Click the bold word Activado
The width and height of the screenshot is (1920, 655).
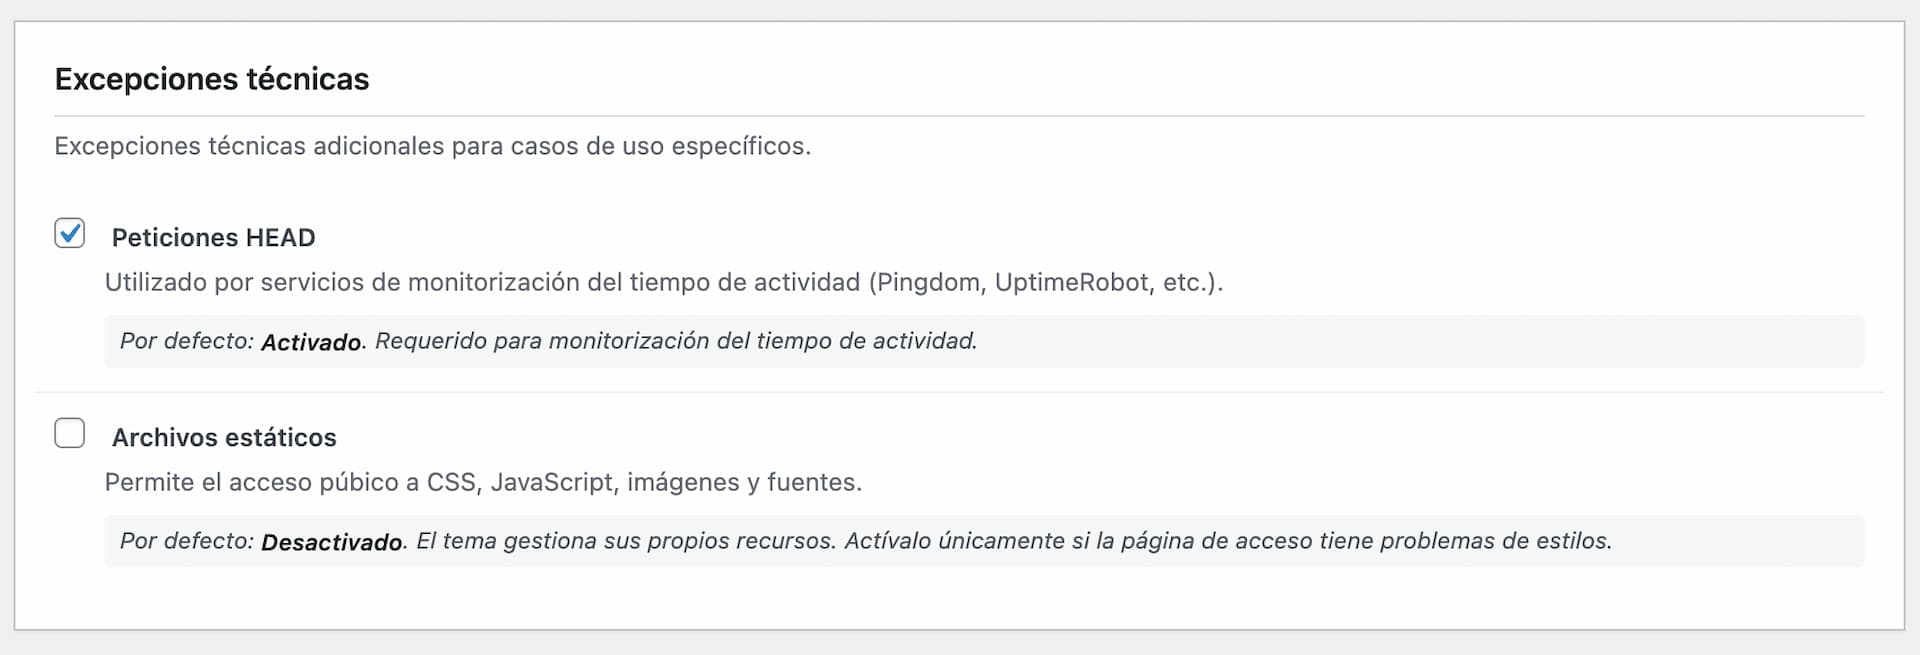tap(311, 342)
